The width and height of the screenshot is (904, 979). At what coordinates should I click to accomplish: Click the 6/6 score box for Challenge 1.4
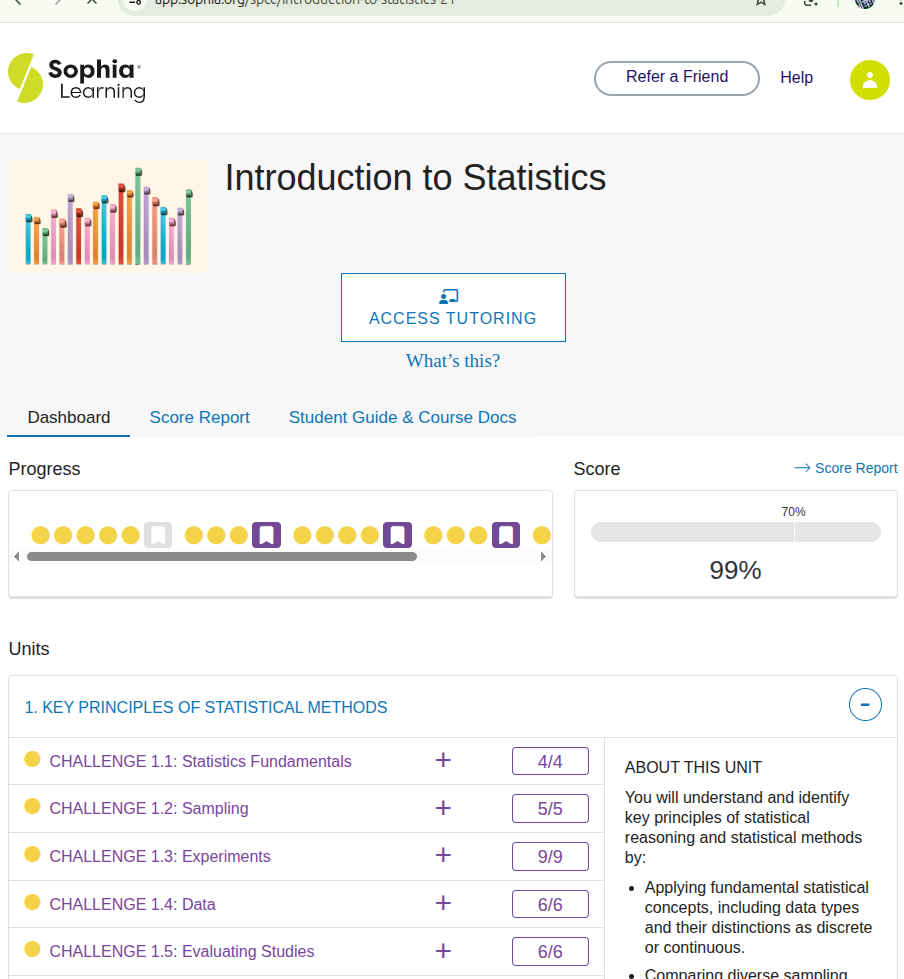[550, 904]
